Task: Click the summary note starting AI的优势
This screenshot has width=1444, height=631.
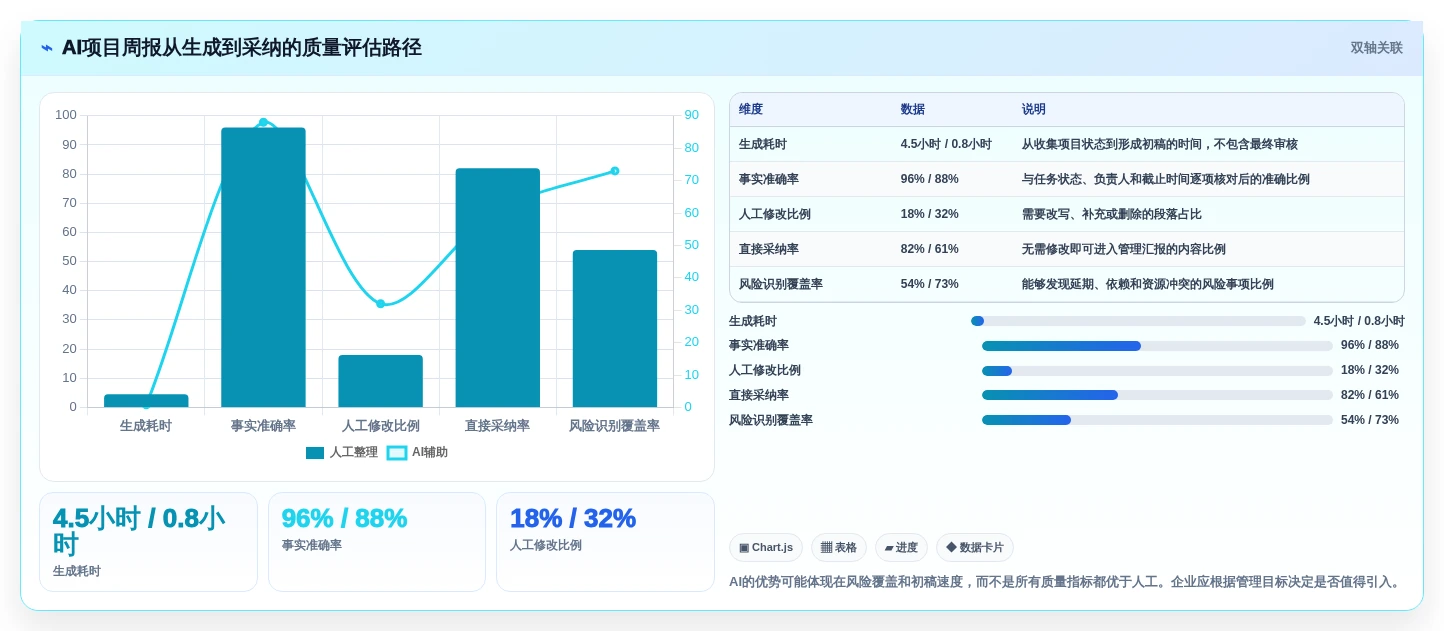Action: (x=1066, y=582)
